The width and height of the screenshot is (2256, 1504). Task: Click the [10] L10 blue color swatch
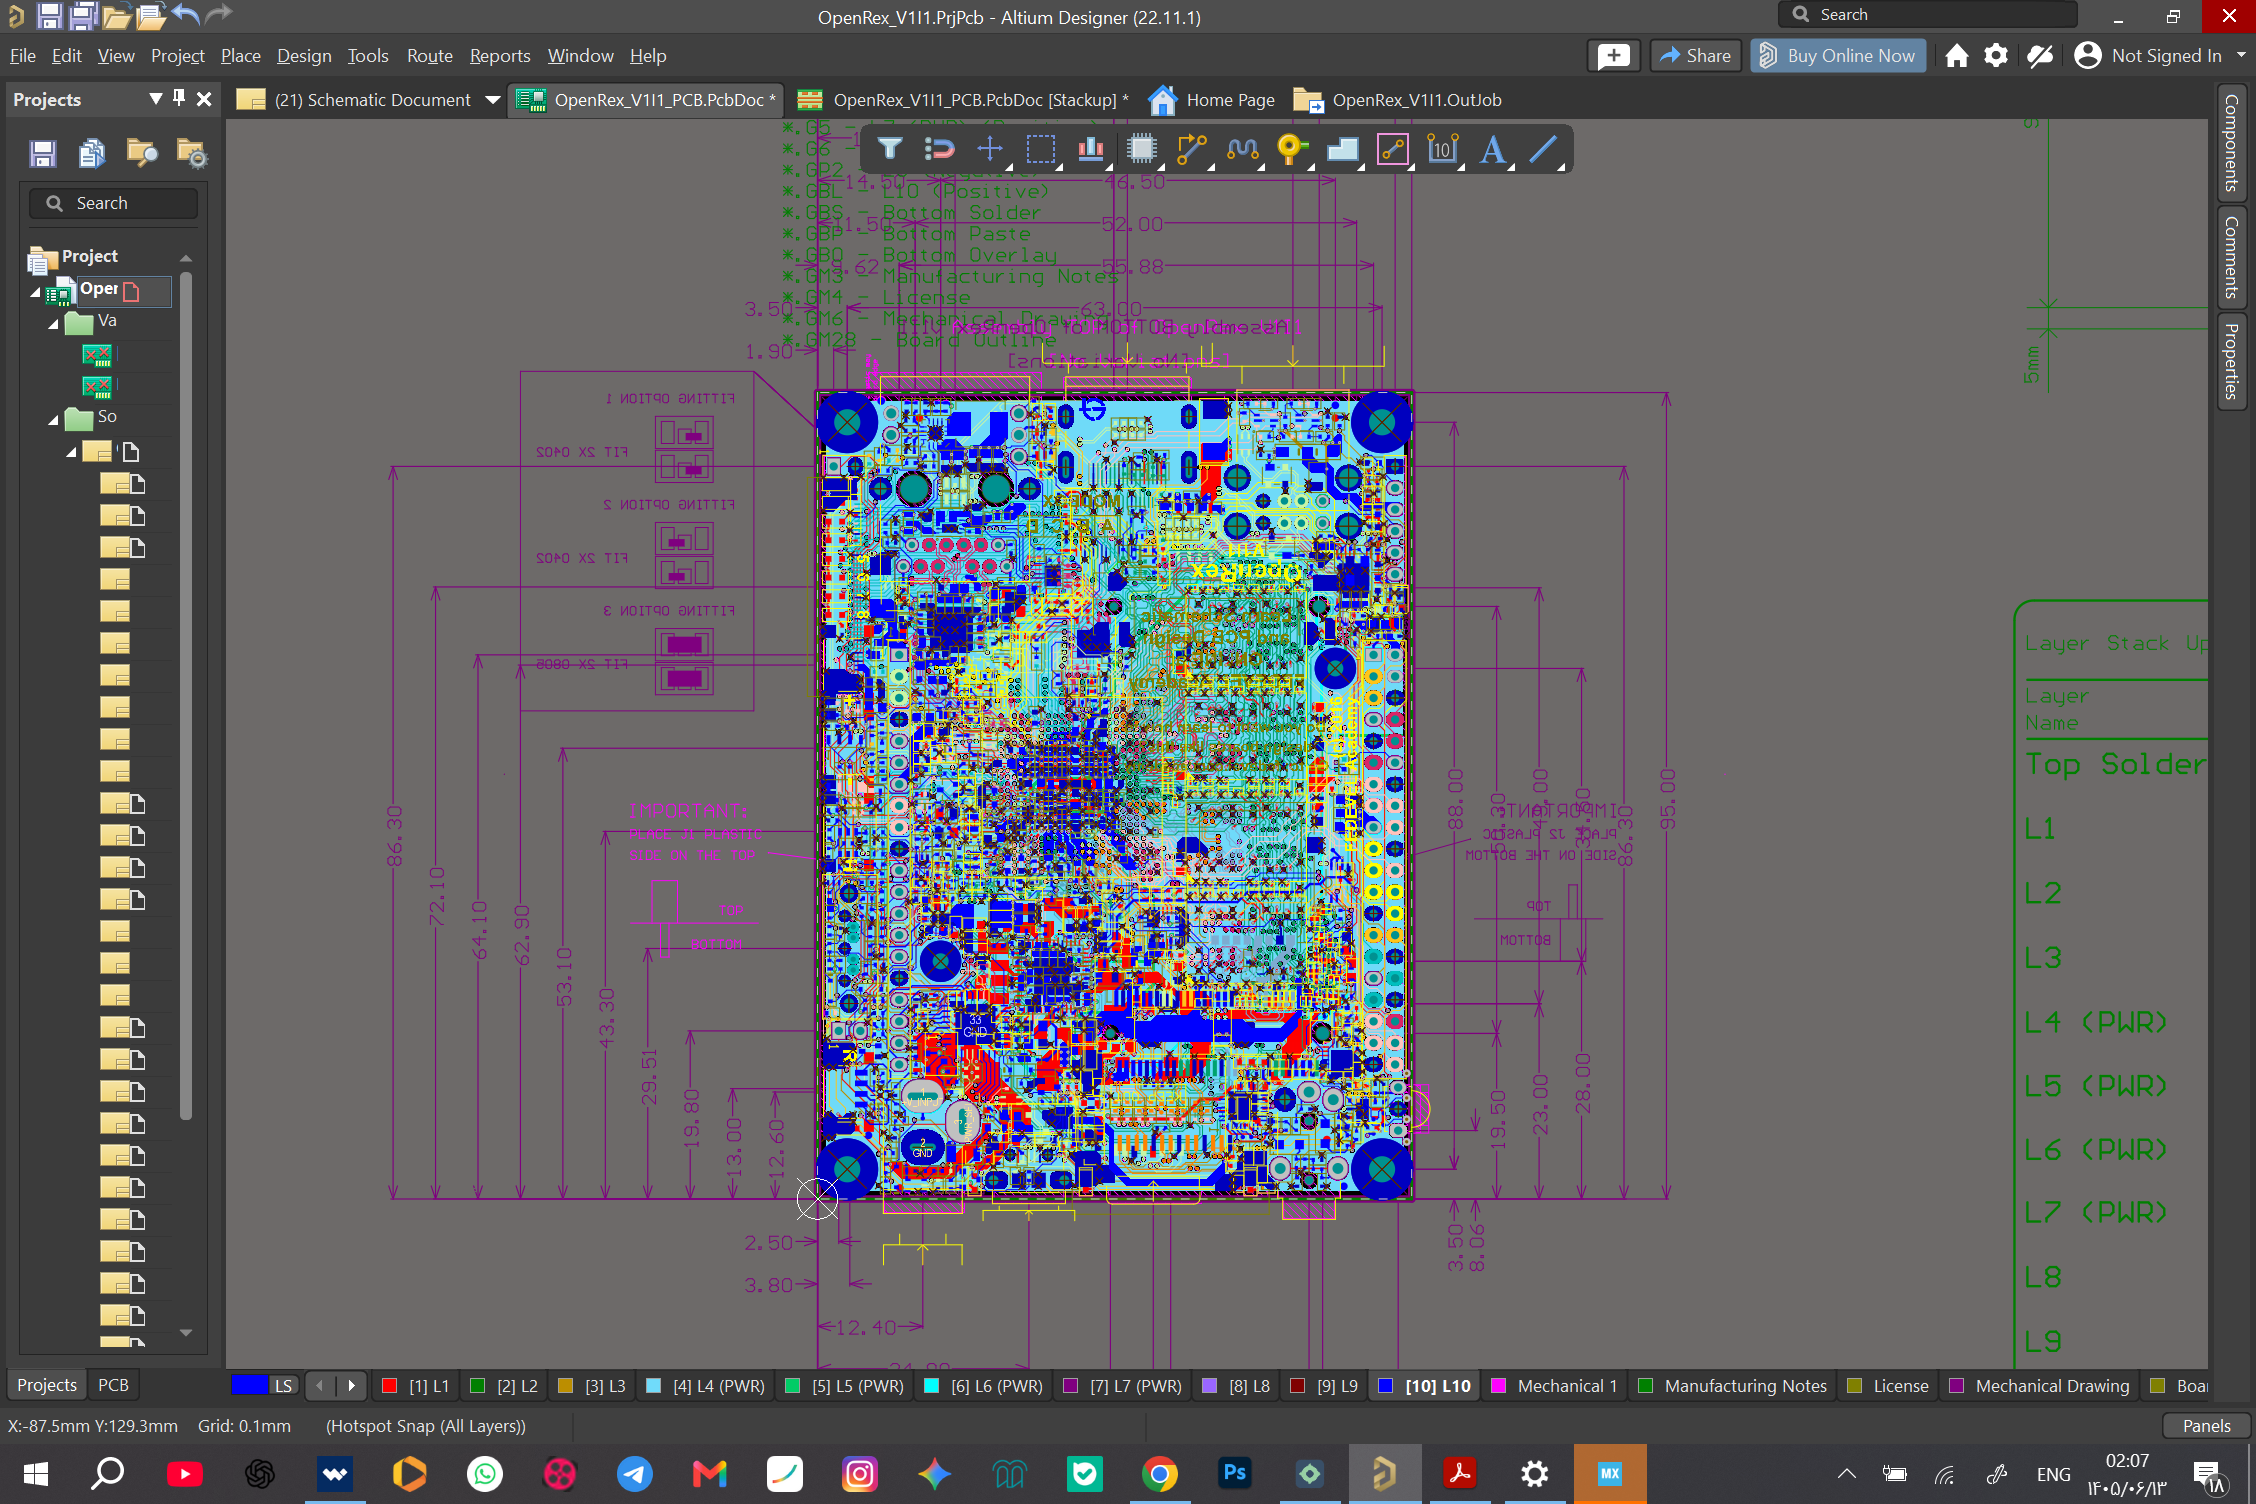point(1386,1386)
